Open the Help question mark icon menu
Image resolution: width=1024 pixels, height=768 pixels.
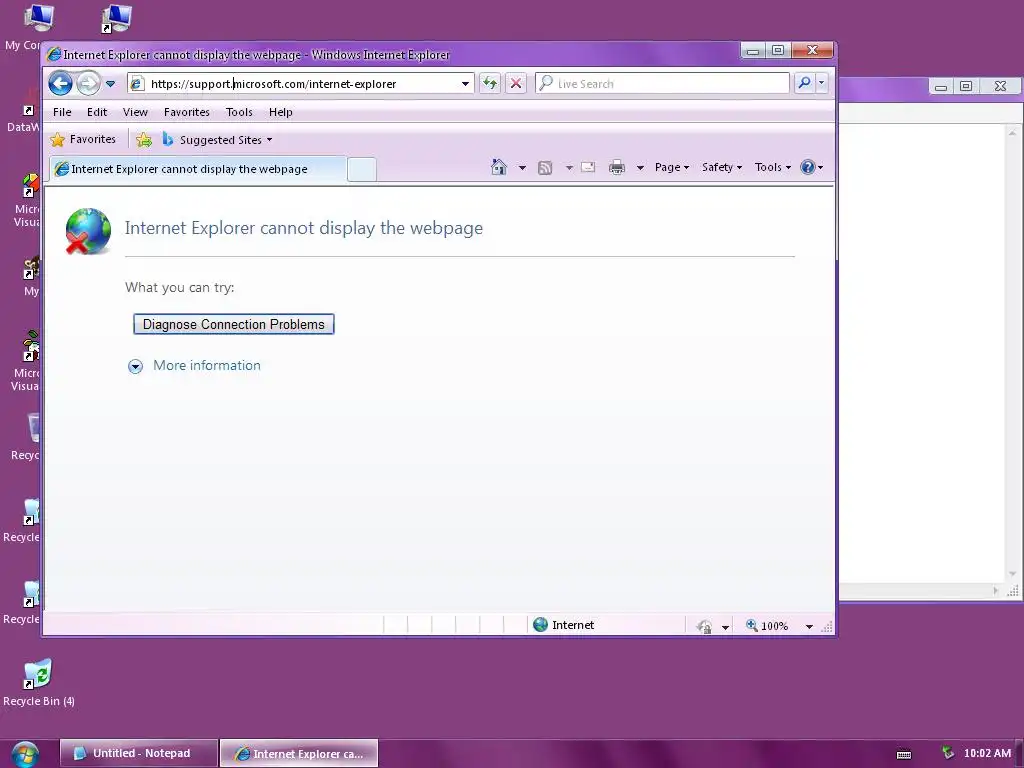coord(812,167)
